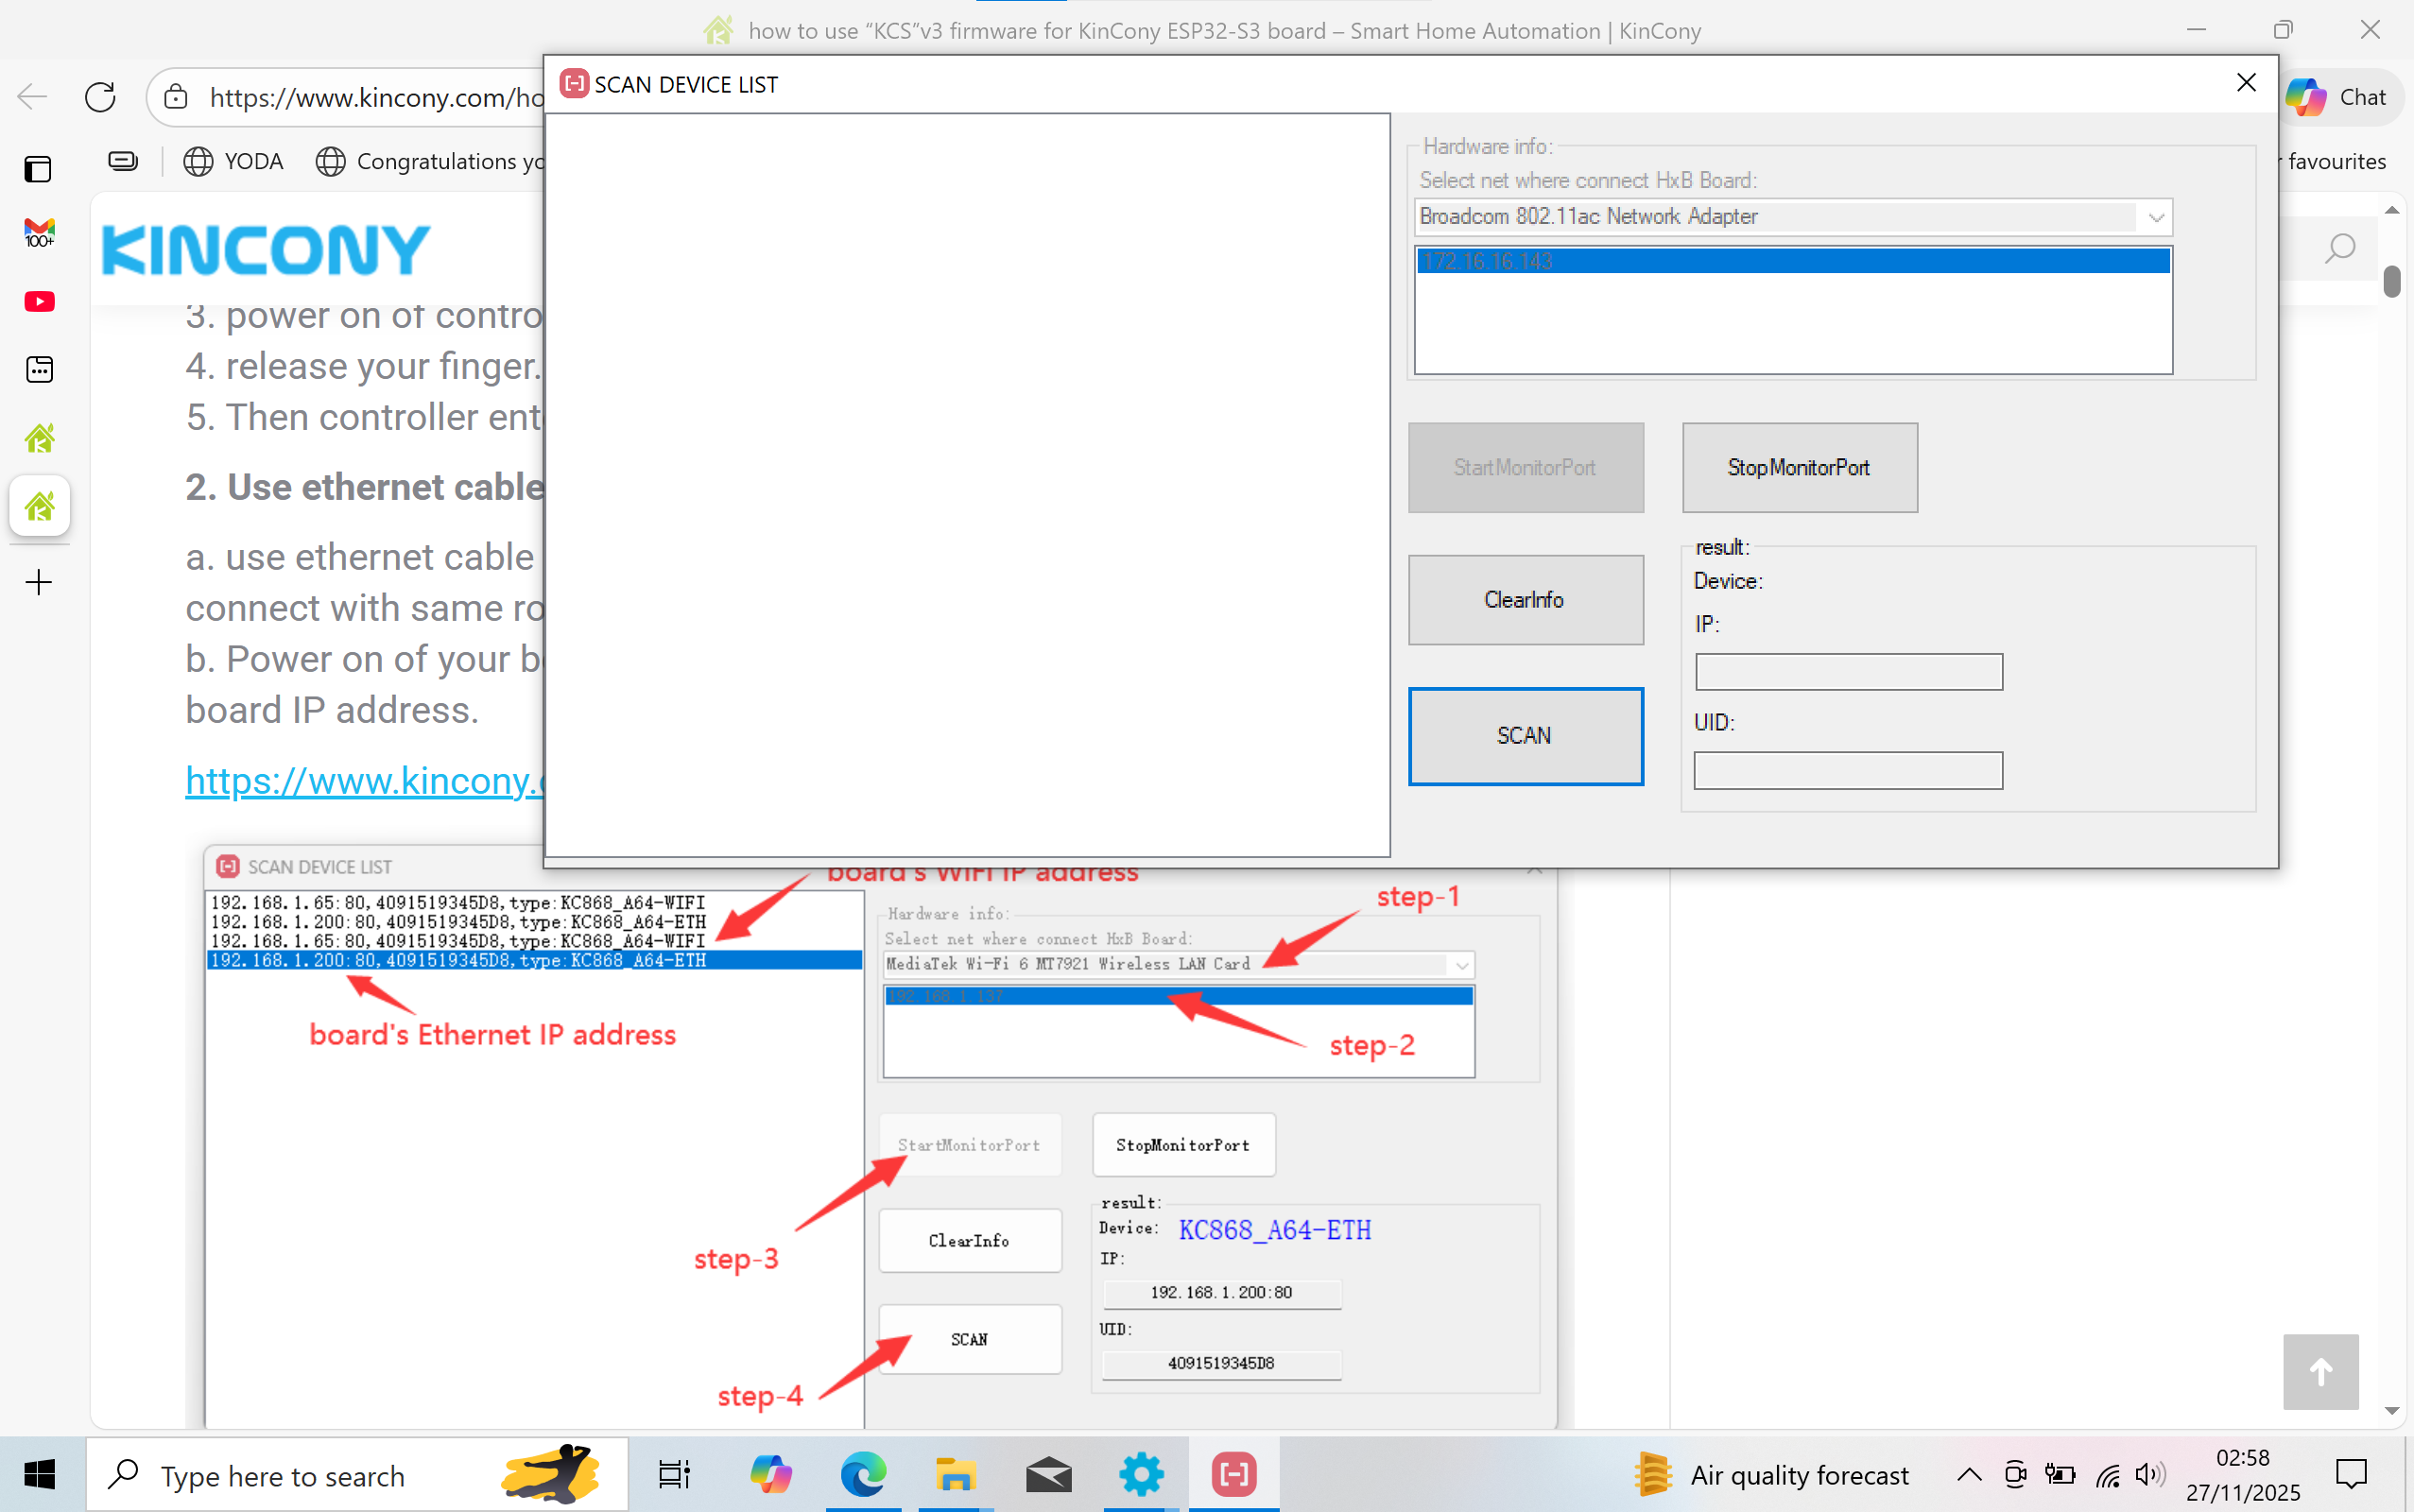Click the StopMonitorPort button
The image size is (2414, 1512).
(x=1798, y=467)
